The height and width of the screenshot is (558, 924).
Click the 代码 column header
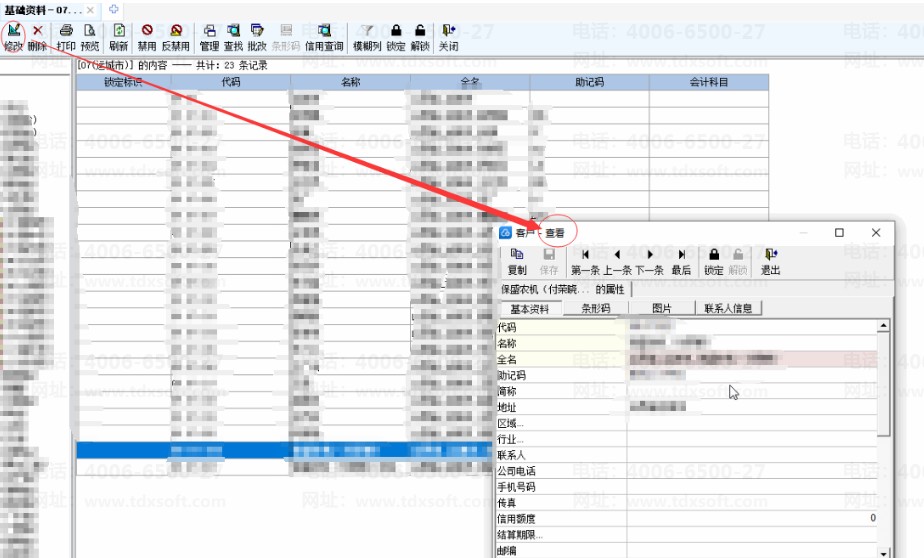click(230, 82)
